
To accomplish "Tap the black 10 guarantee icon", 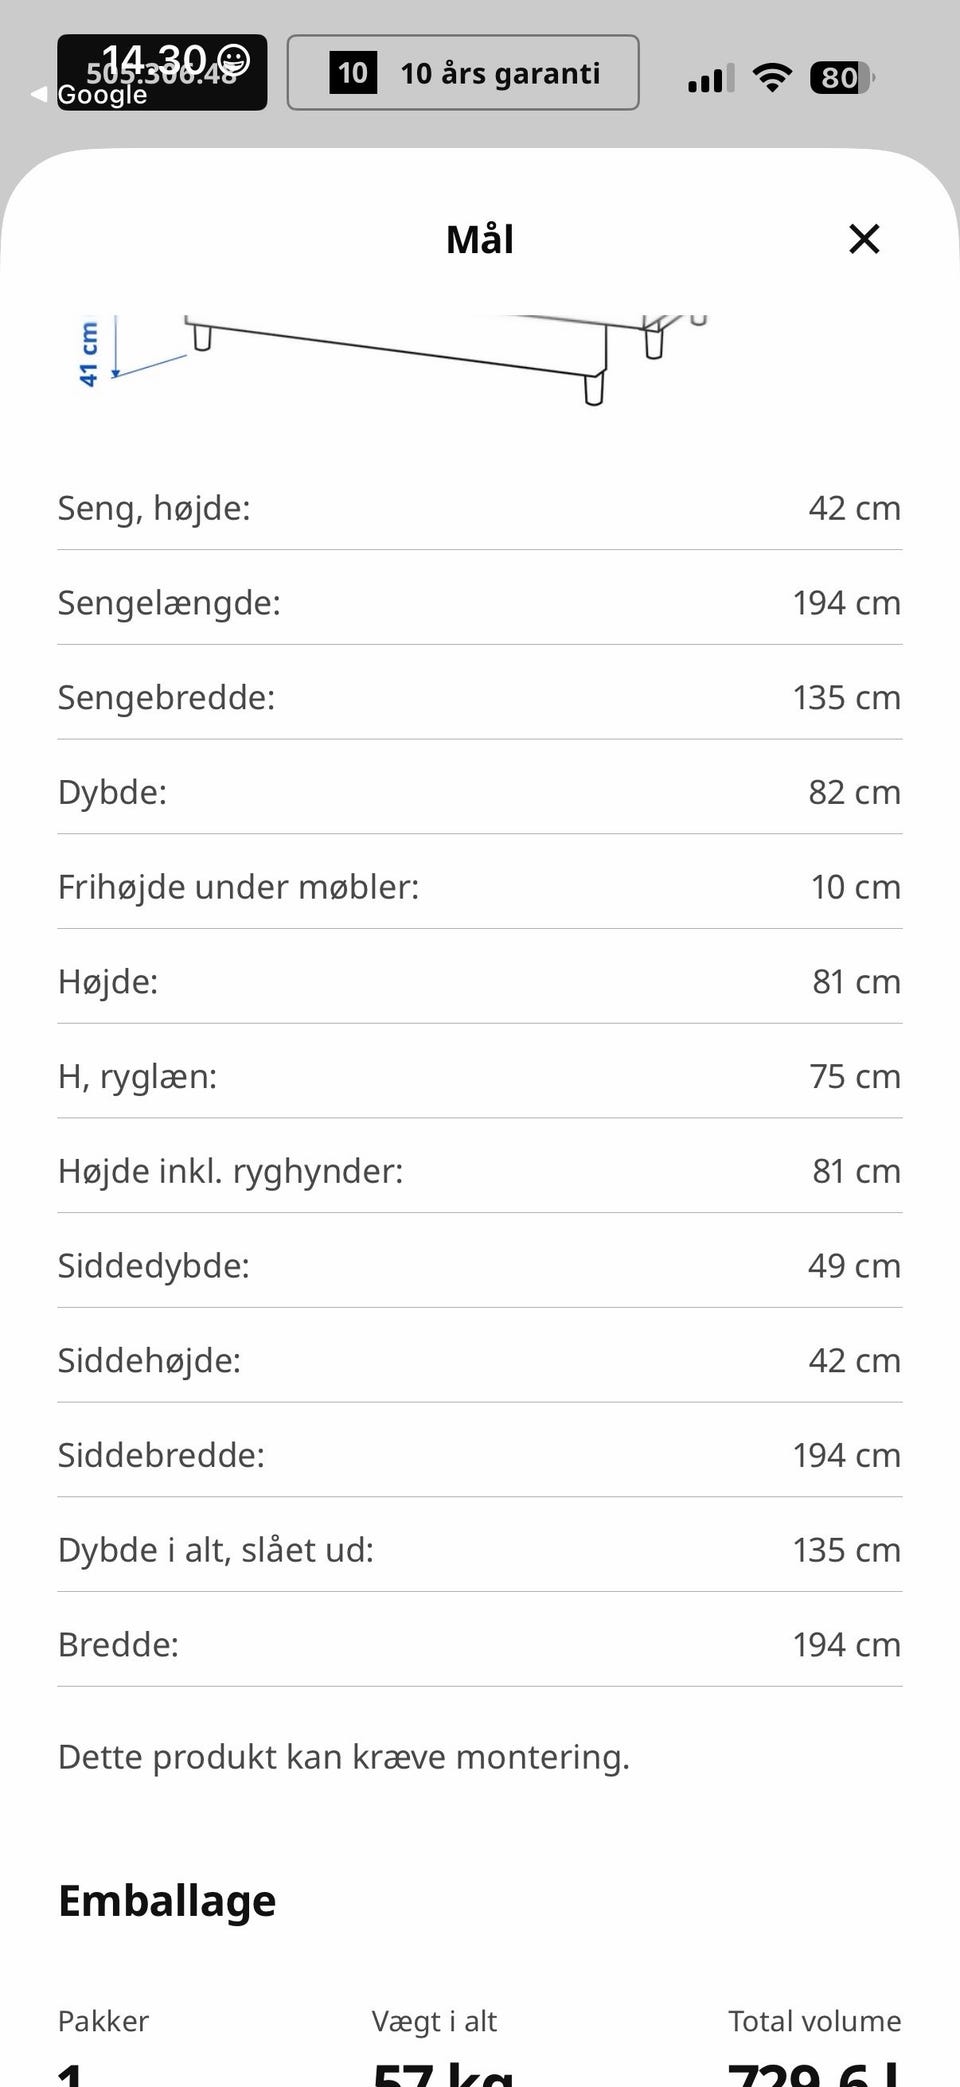I will pyautogui.click(x=353, y=73).
